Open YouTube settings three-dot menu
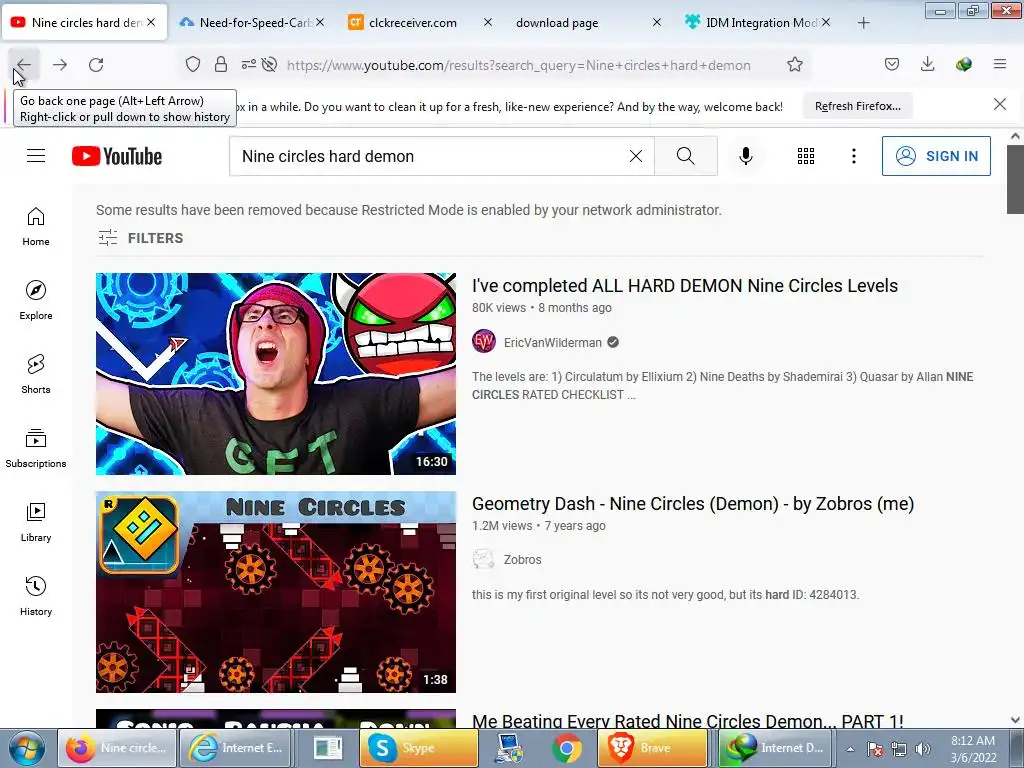This screenshot has height=768, width=1024. (854, 156)
